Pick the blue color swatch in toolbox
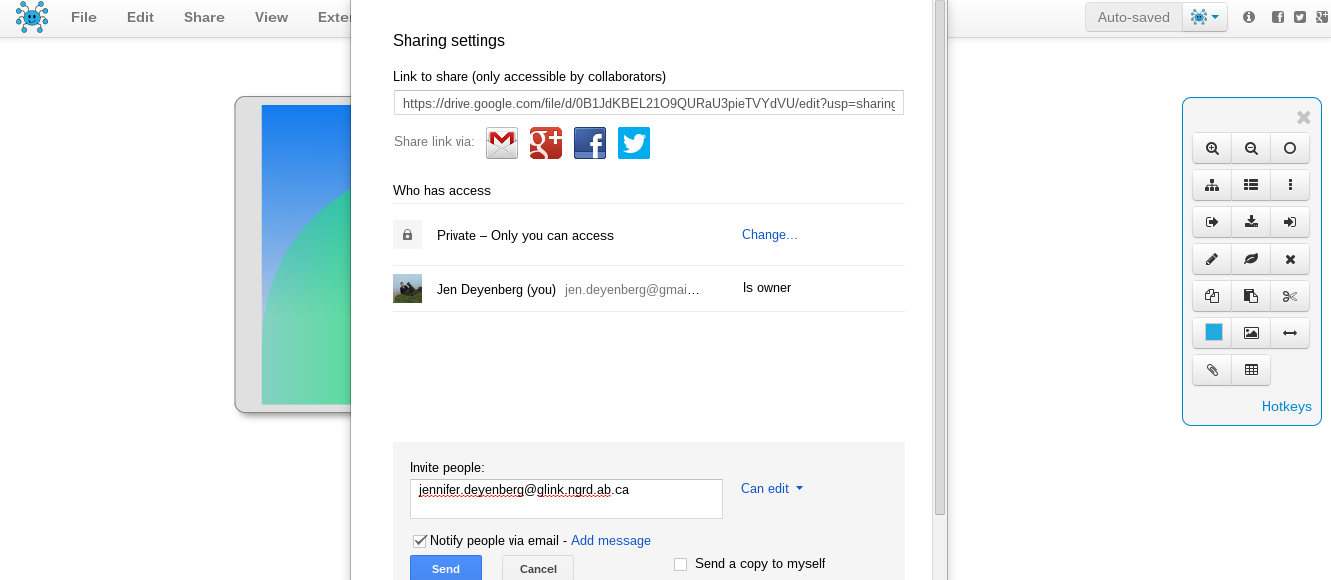This screenshot has height=580, width=1331. [1213, 333]
